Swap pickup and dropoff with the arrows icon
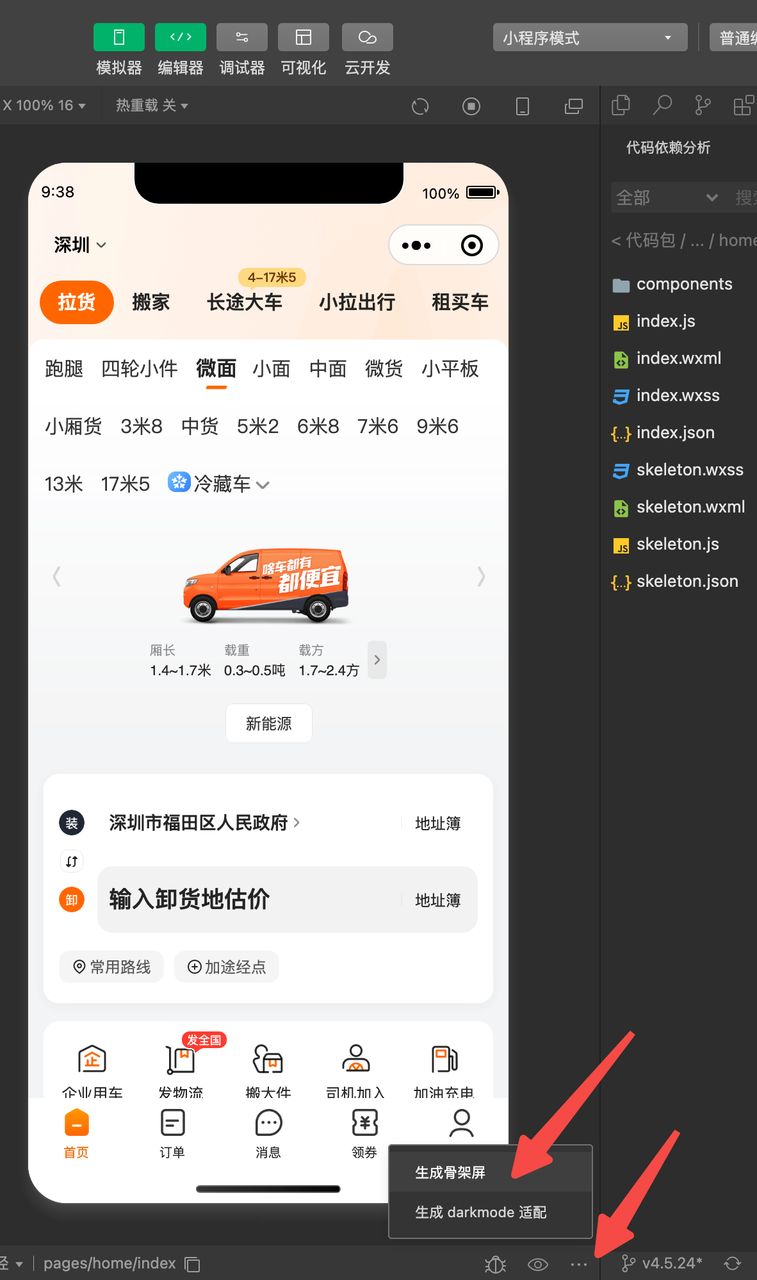 71,861
